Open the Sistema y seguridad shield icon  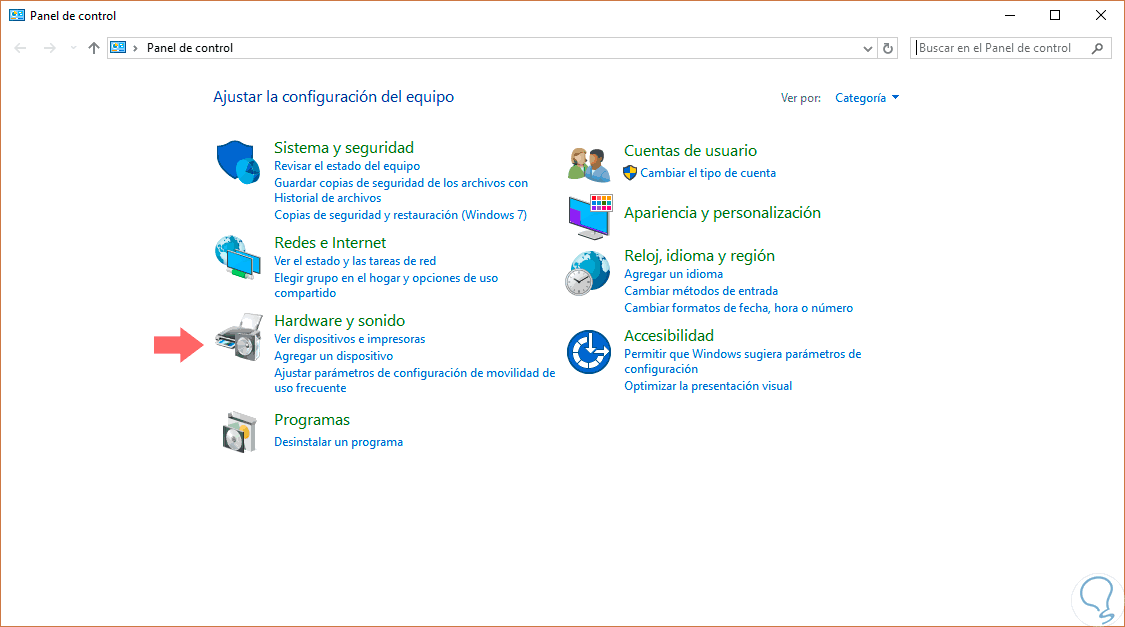click(x=237, y=162)
